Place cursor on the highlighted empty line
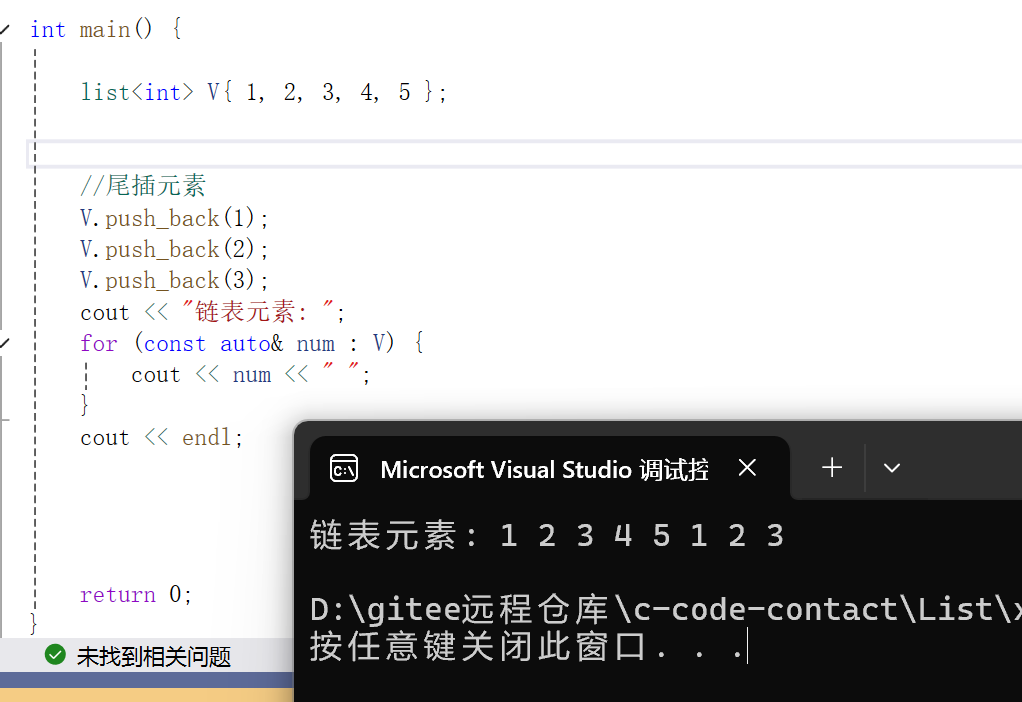 [524, 154]
